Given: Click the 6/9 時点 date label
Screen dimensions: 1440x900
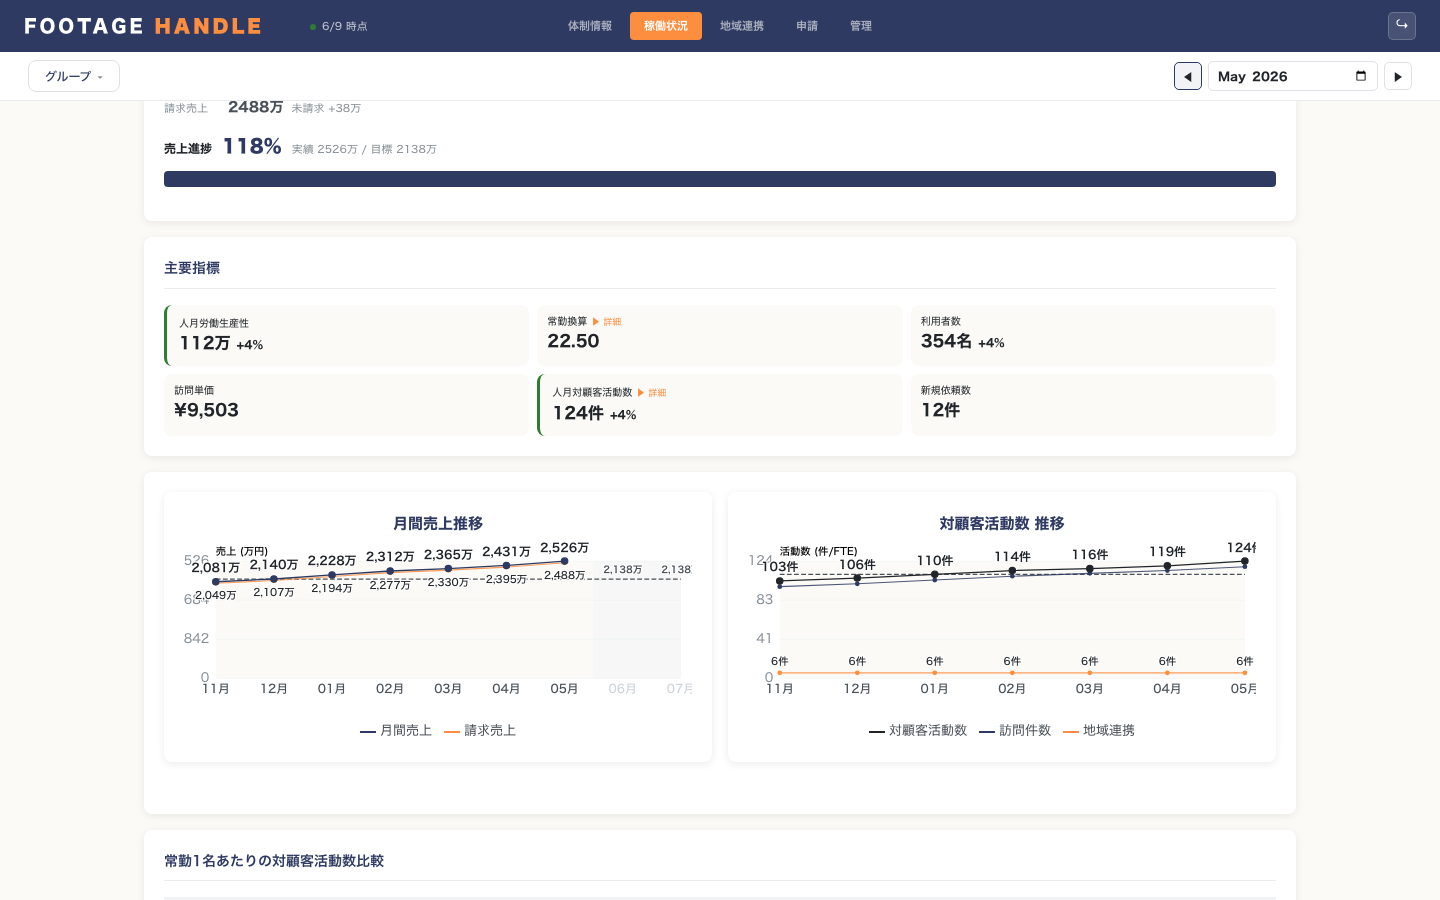Looking at the screenshot, I should pos(345,27).
